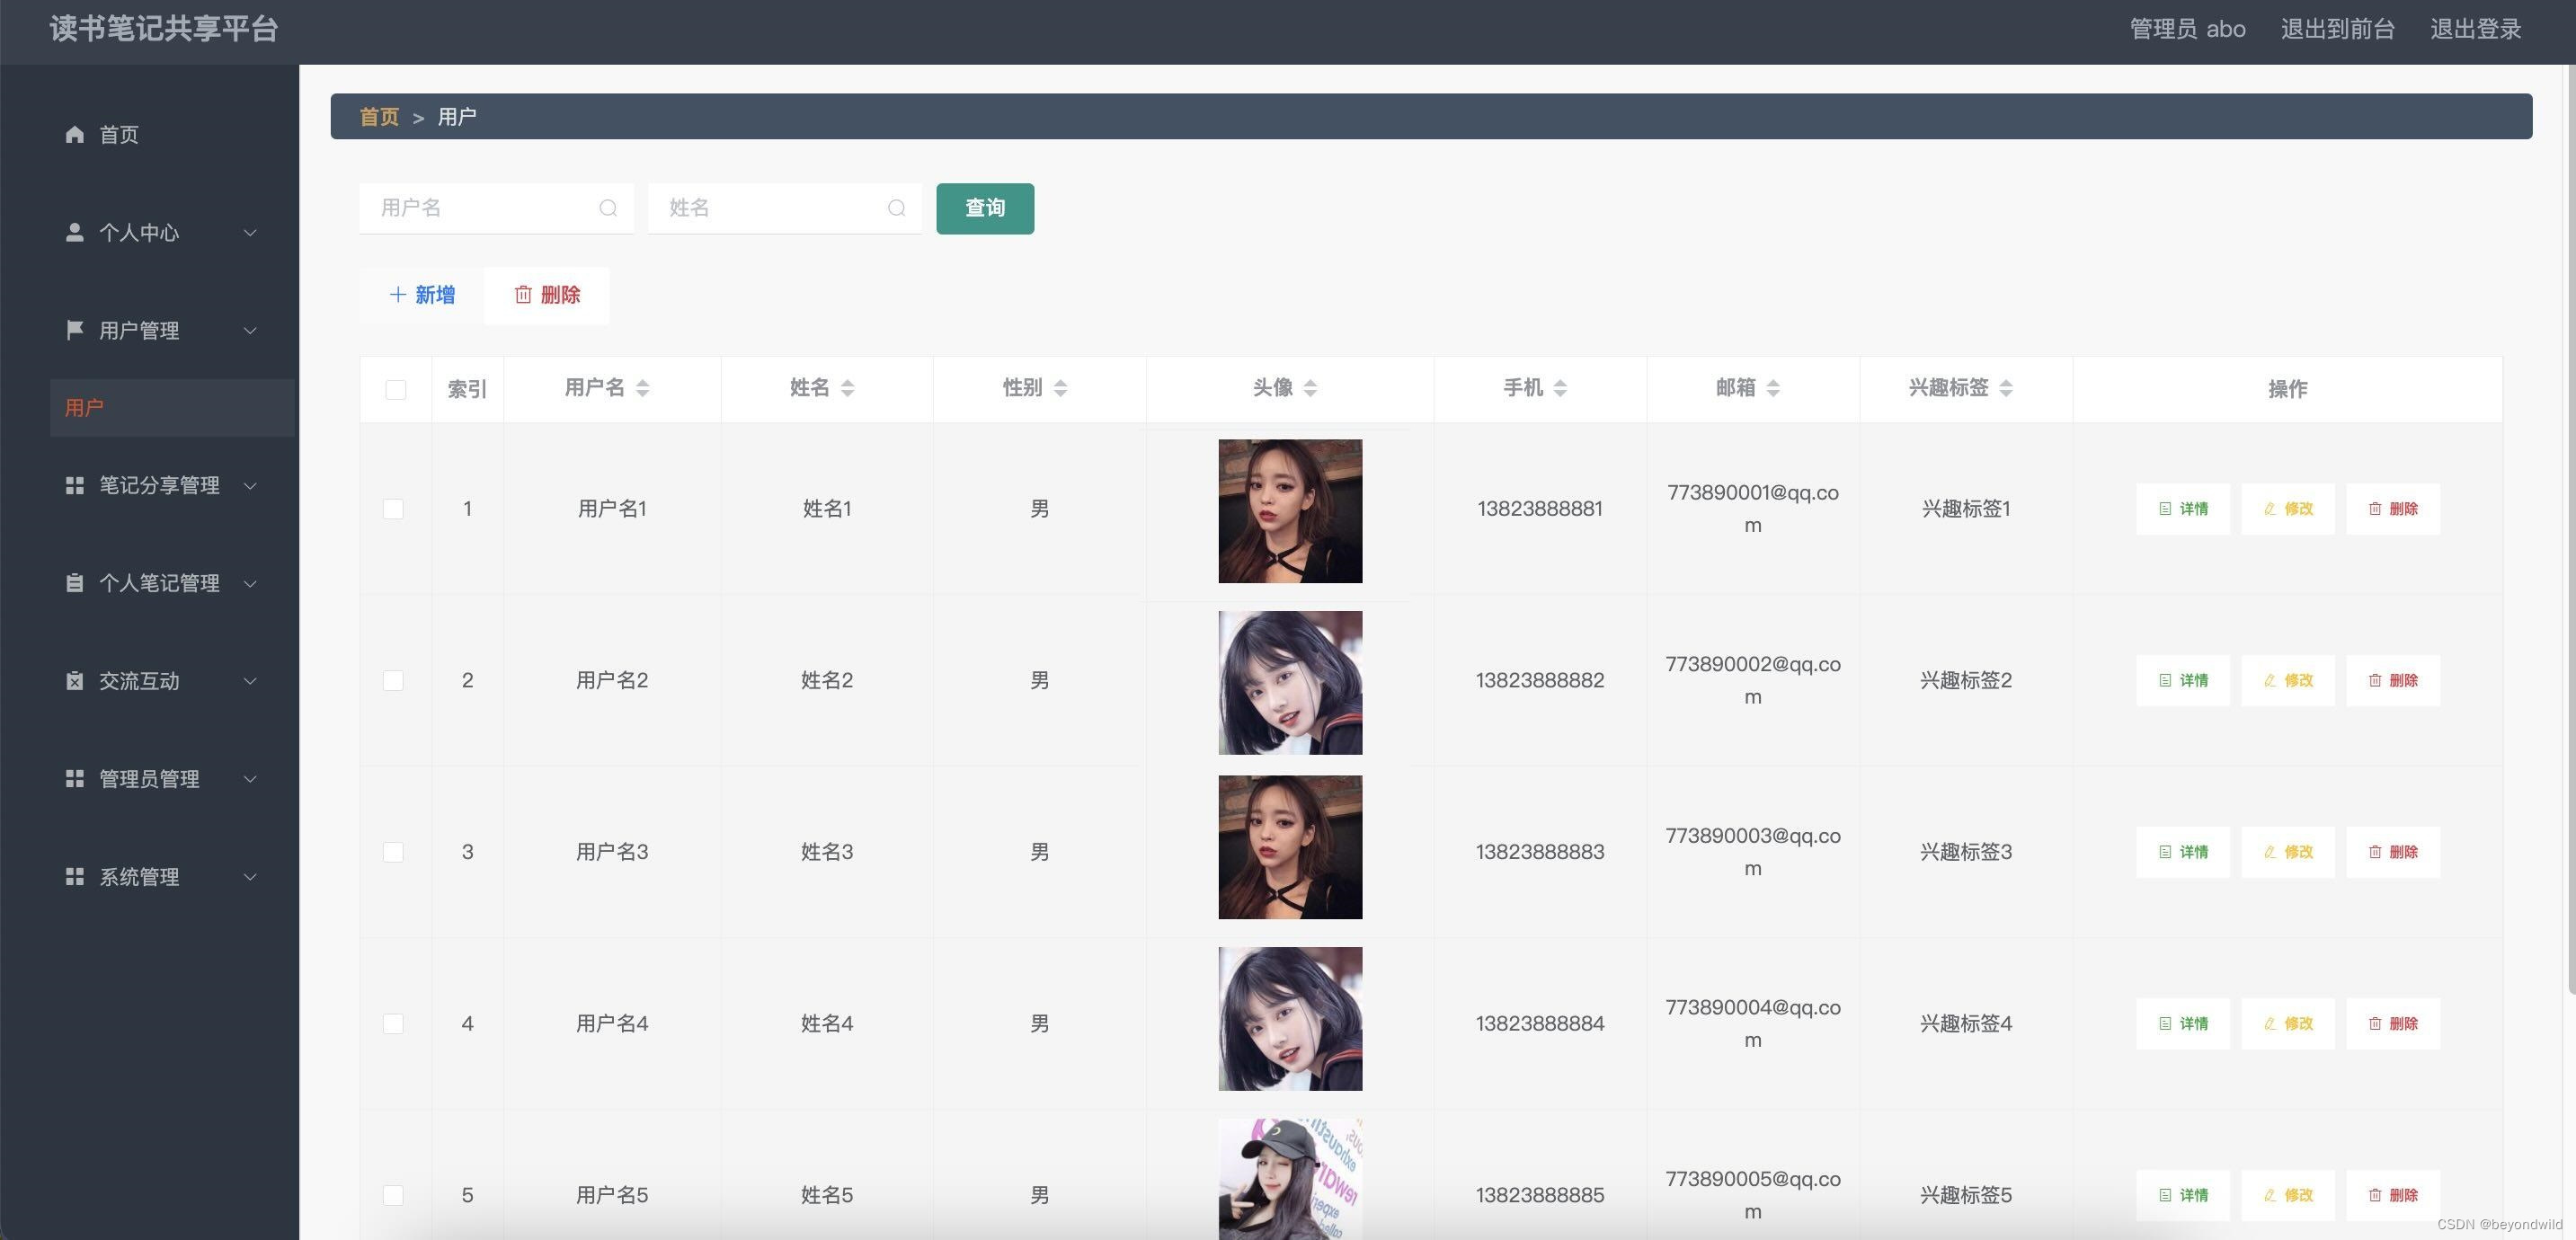Select row 3 checkbox
Viewport: 2576px width, 1240px height.
coord(393,852)
